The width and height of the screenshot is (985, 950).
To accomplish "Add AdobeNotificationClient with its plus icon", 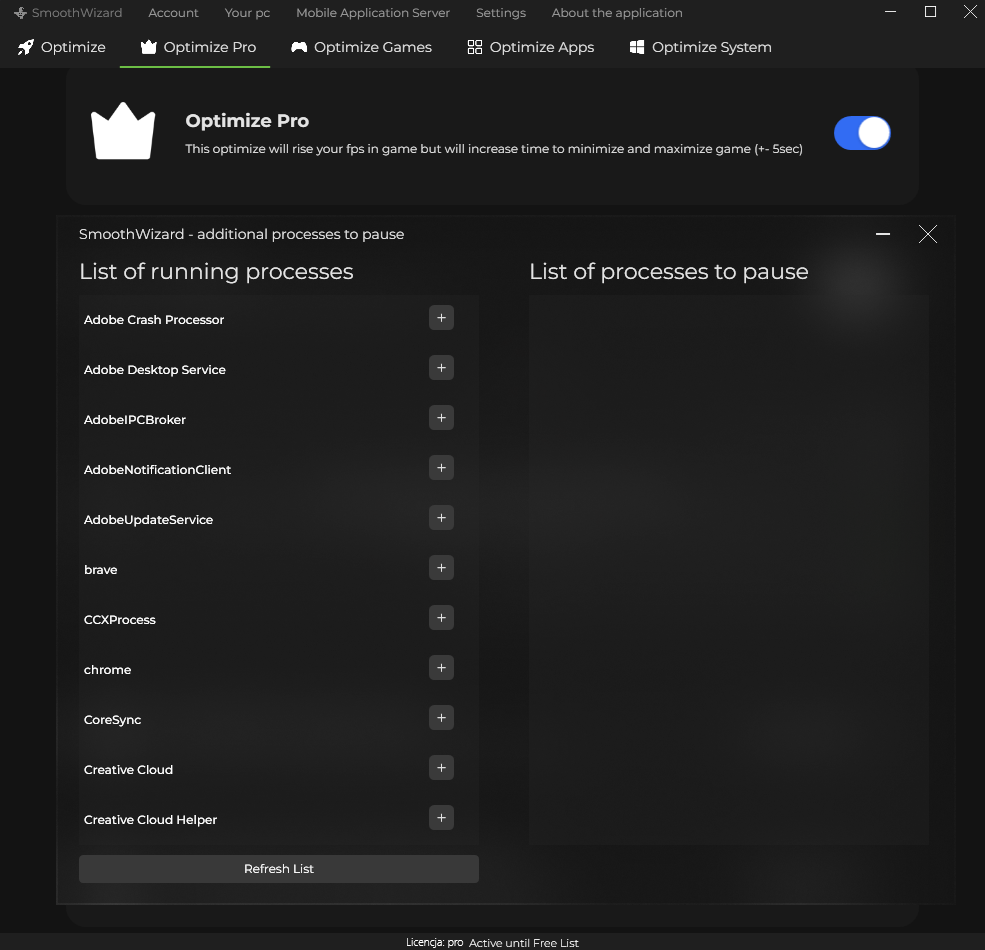I will click(441, 467).
